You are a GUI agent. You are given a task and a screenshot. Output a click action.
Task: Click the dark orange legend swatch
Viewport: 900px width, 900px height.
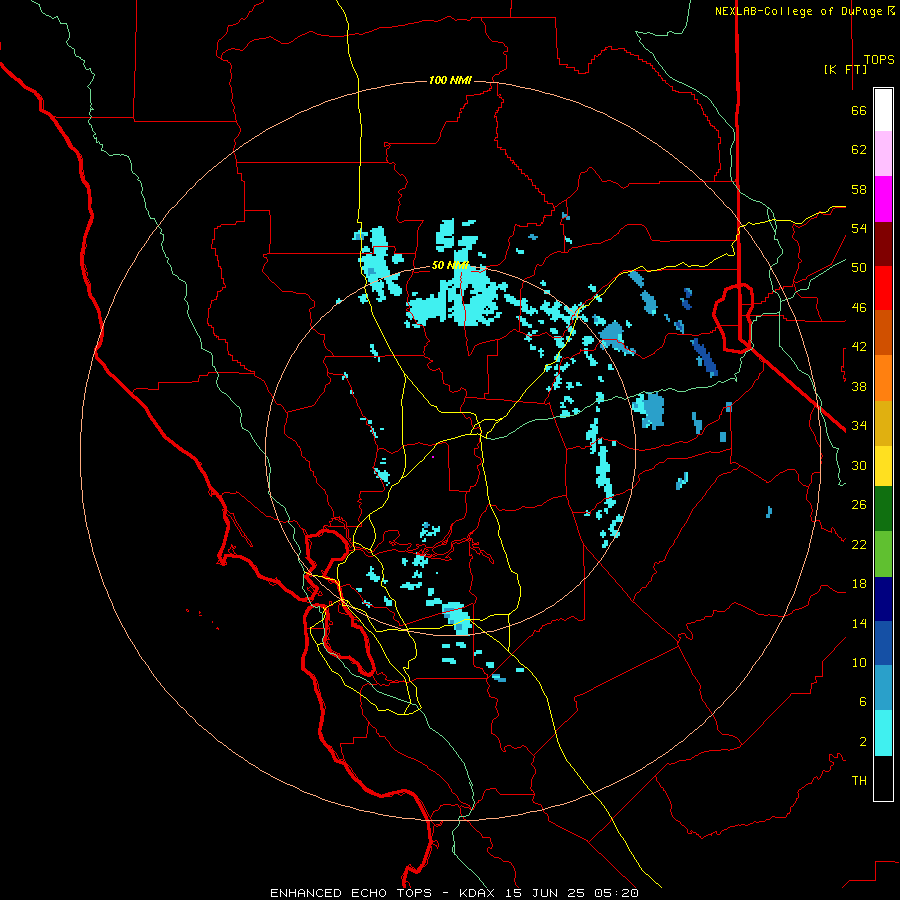pyautogui.click(x=883, y=333)
